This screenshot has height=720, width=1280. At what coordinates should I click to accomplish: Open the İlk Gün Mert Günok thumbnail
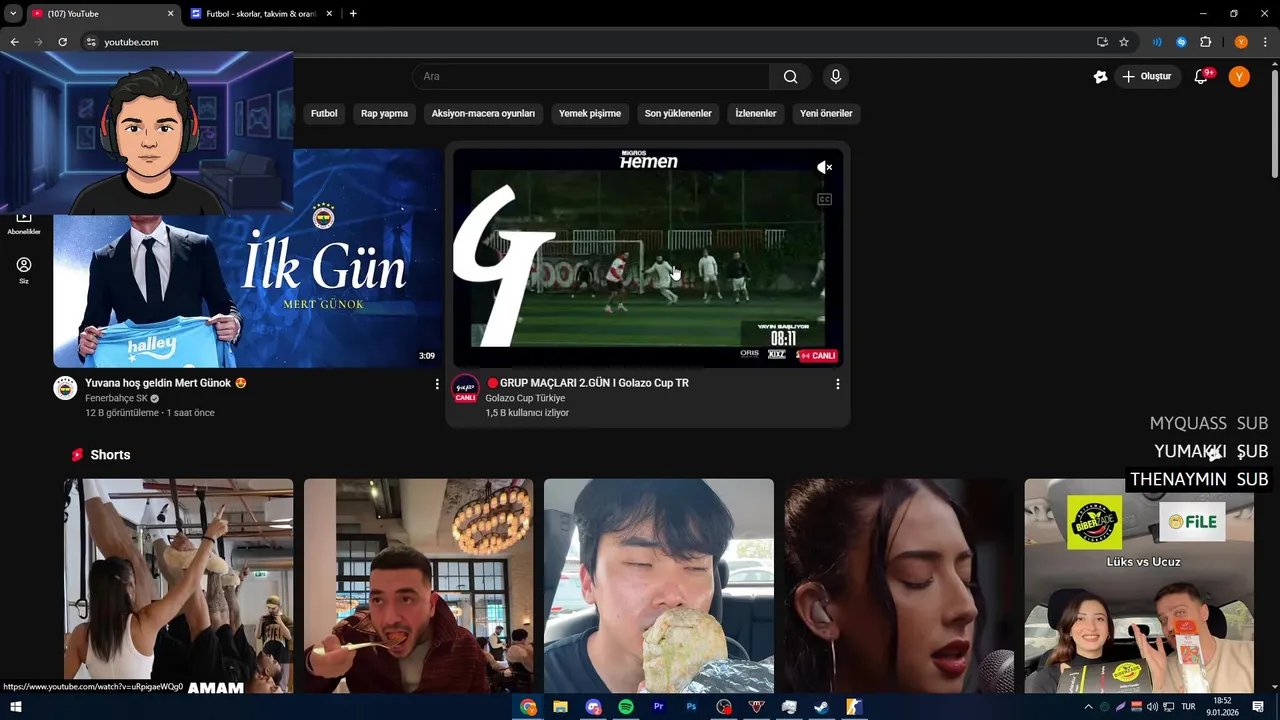(248, 258)
